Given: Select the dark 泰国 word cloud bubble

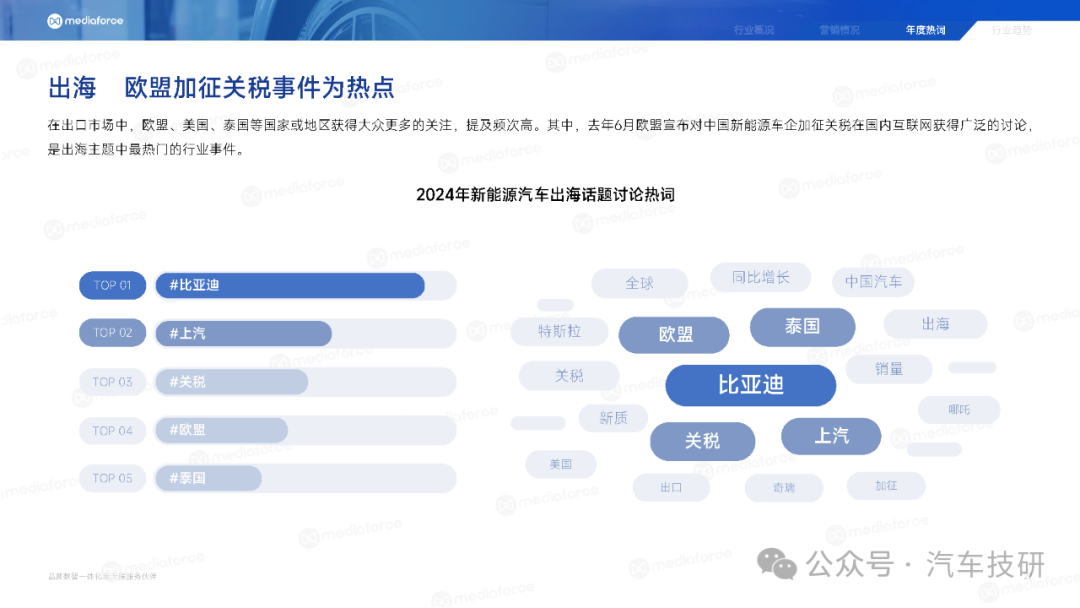Looking at the screenshot, I should [x=802, y=326].
